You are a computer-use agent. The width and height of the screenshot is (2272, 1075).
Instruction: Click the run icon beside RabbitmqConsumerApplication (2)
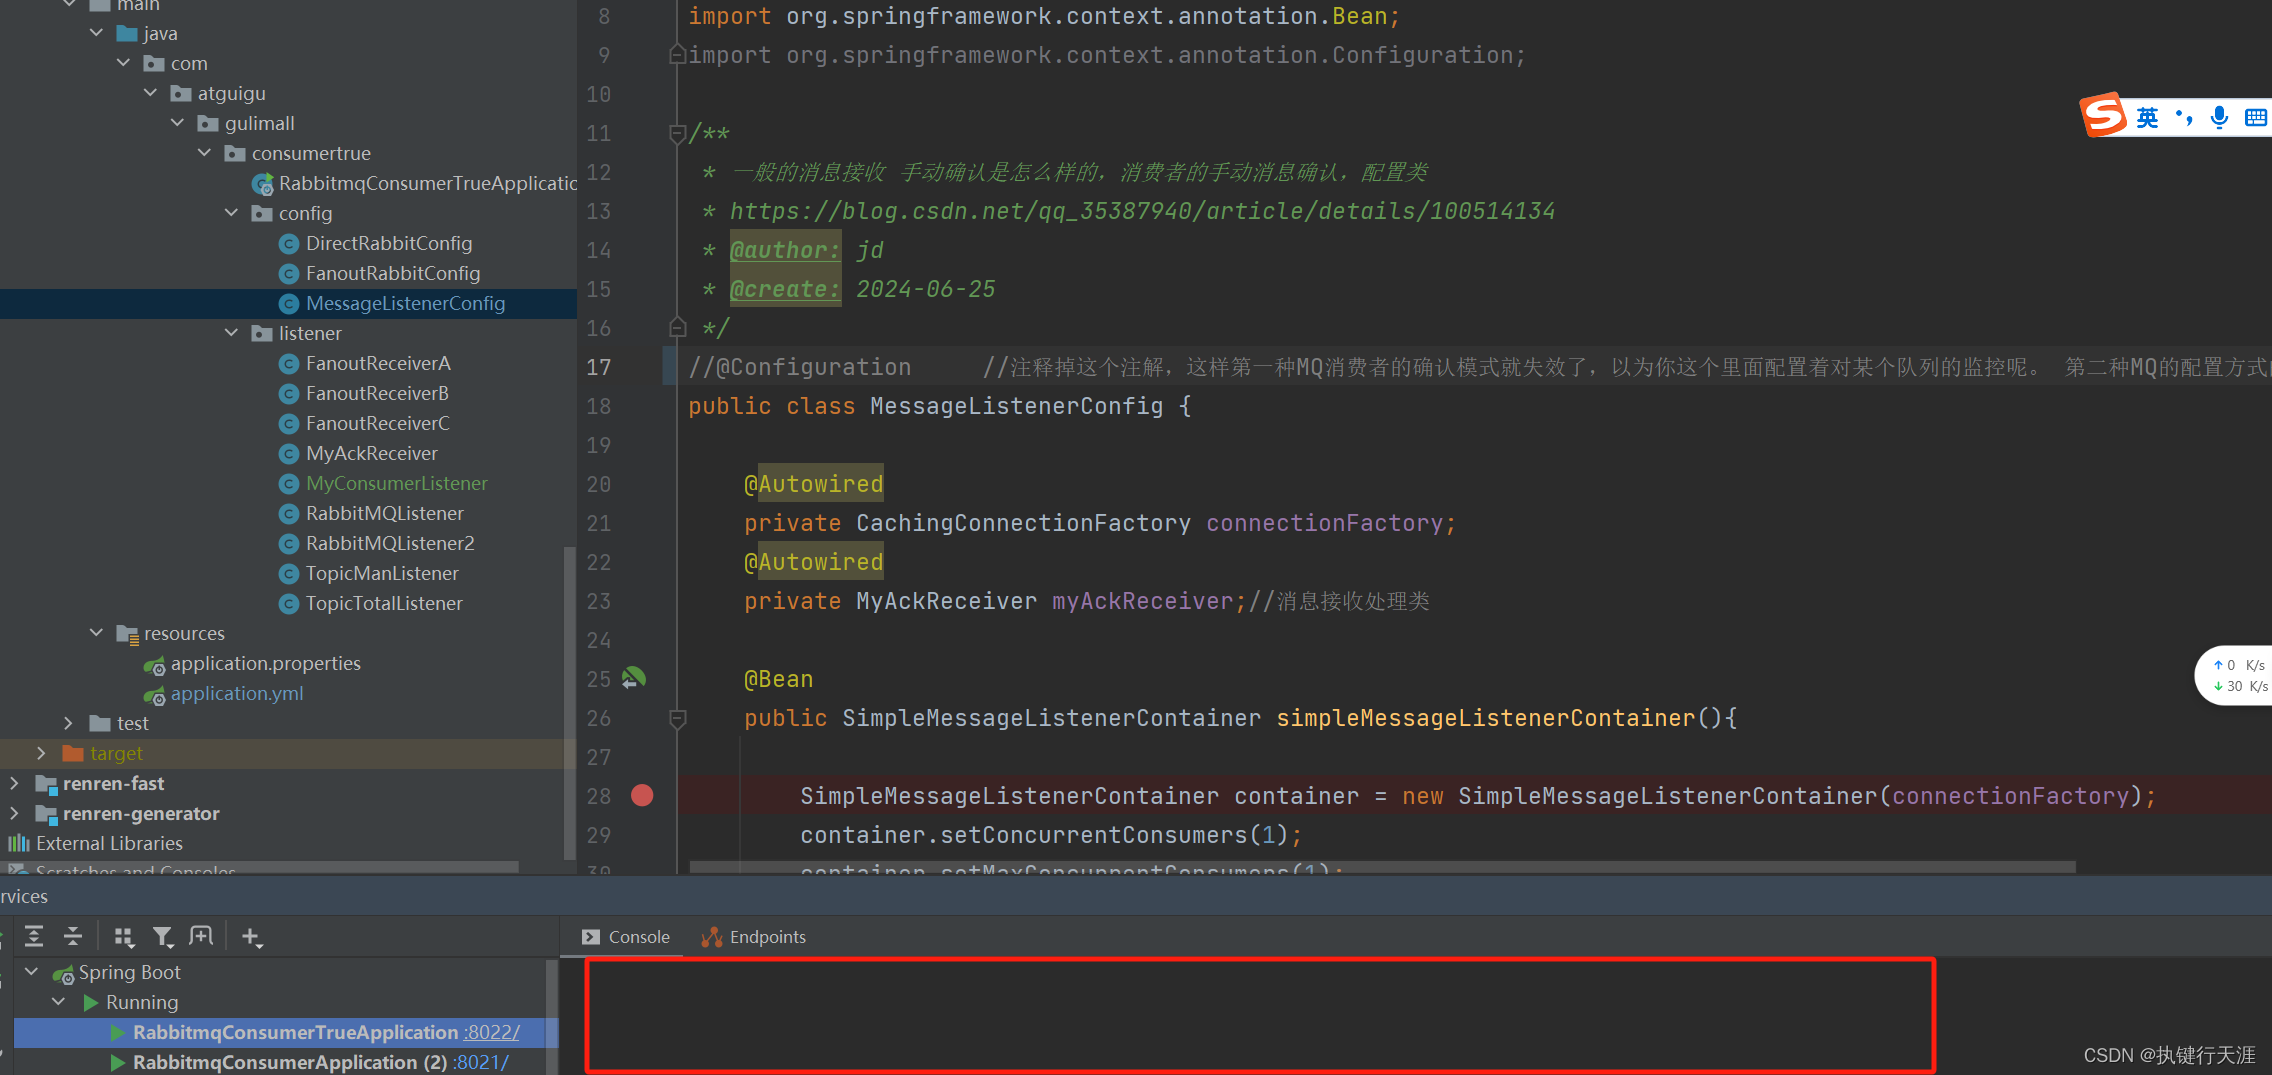pos(118,1062)
